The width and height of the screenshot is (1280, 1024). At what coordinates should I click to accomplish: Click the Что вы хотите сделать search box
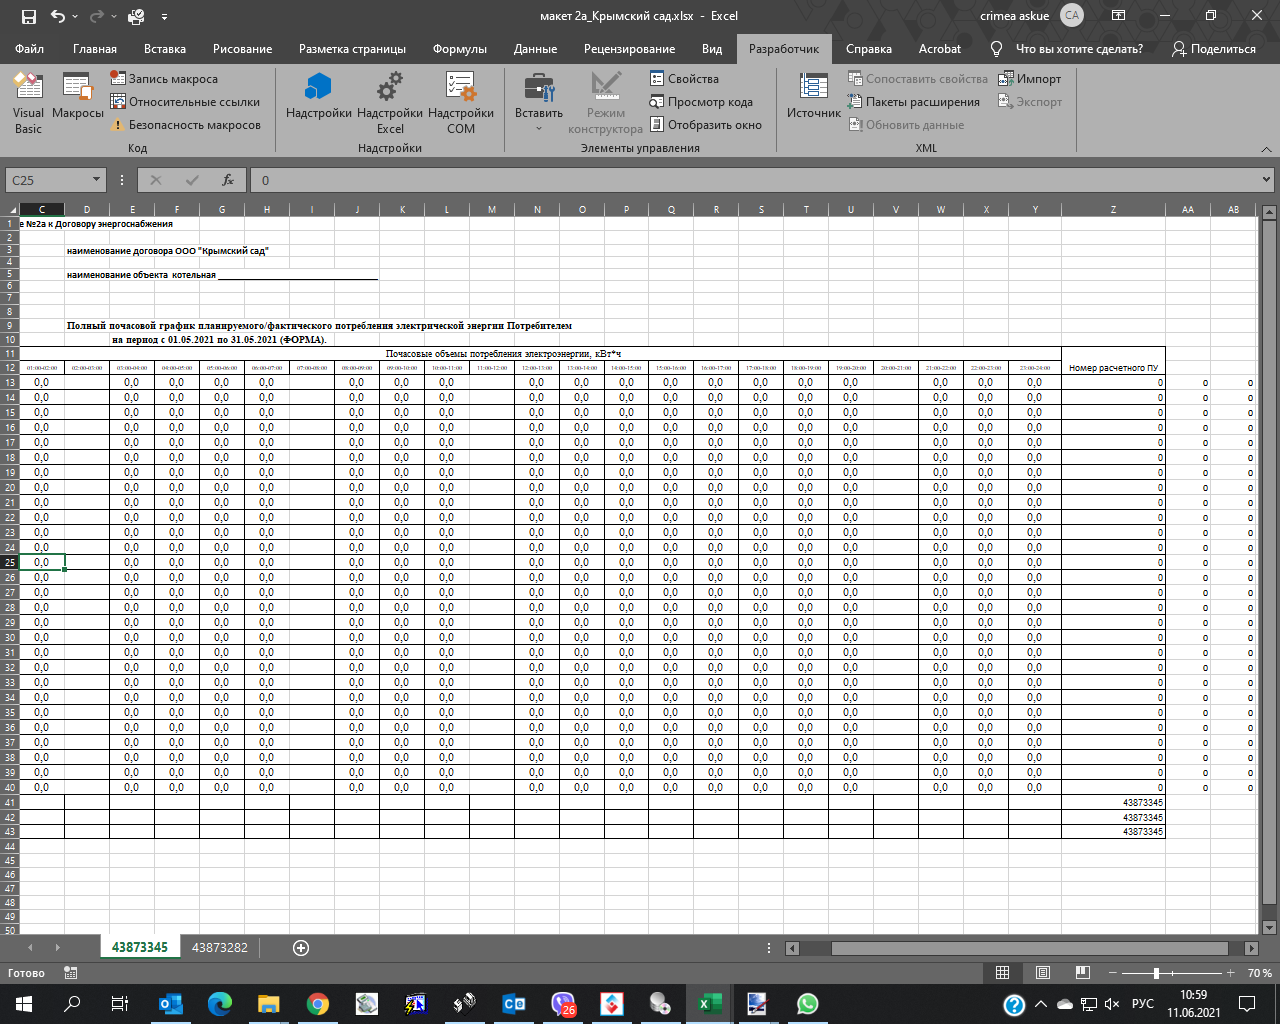pyautogui.click(x=1067, y=48)
